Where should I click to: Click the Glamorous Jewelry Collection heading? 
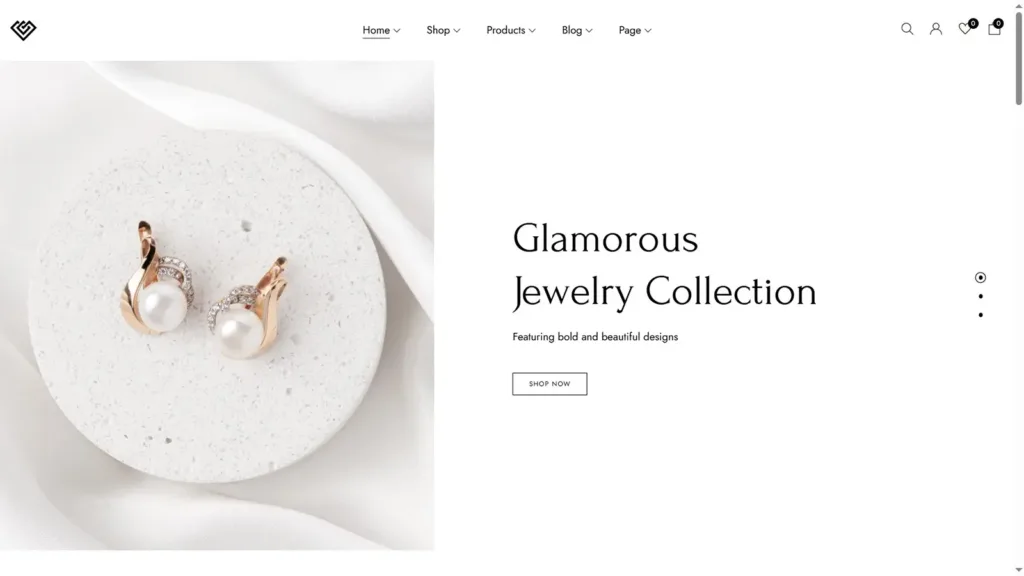[664, 265]
